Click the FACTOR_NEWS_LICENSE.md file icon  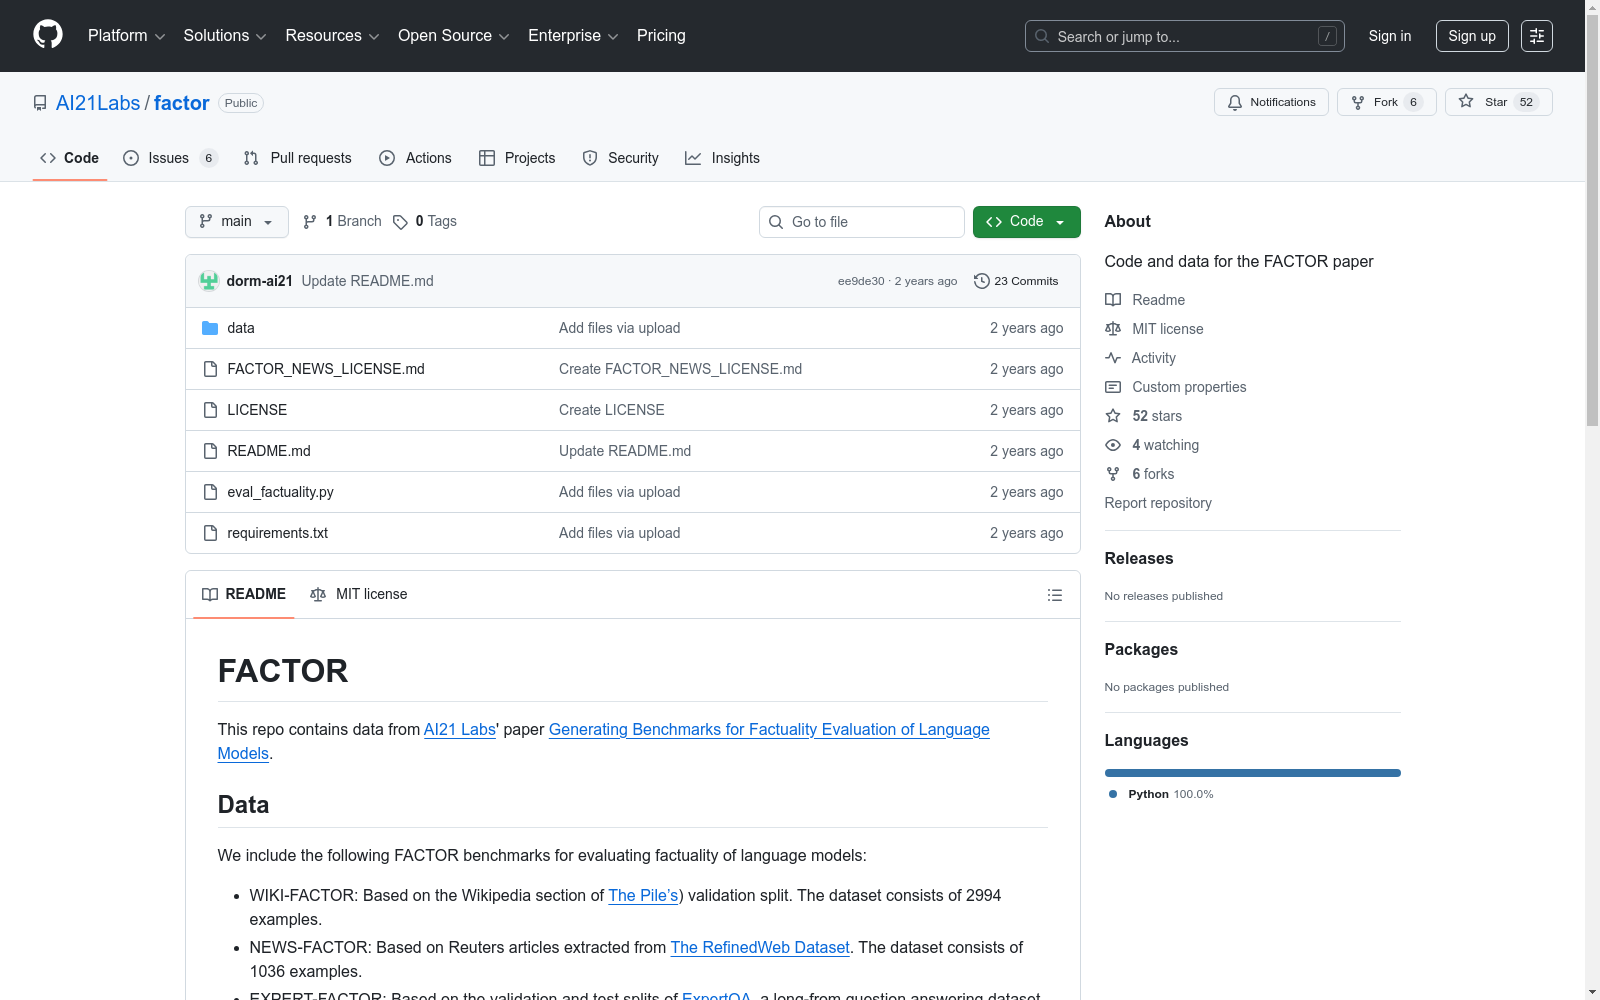click(210, 369)
